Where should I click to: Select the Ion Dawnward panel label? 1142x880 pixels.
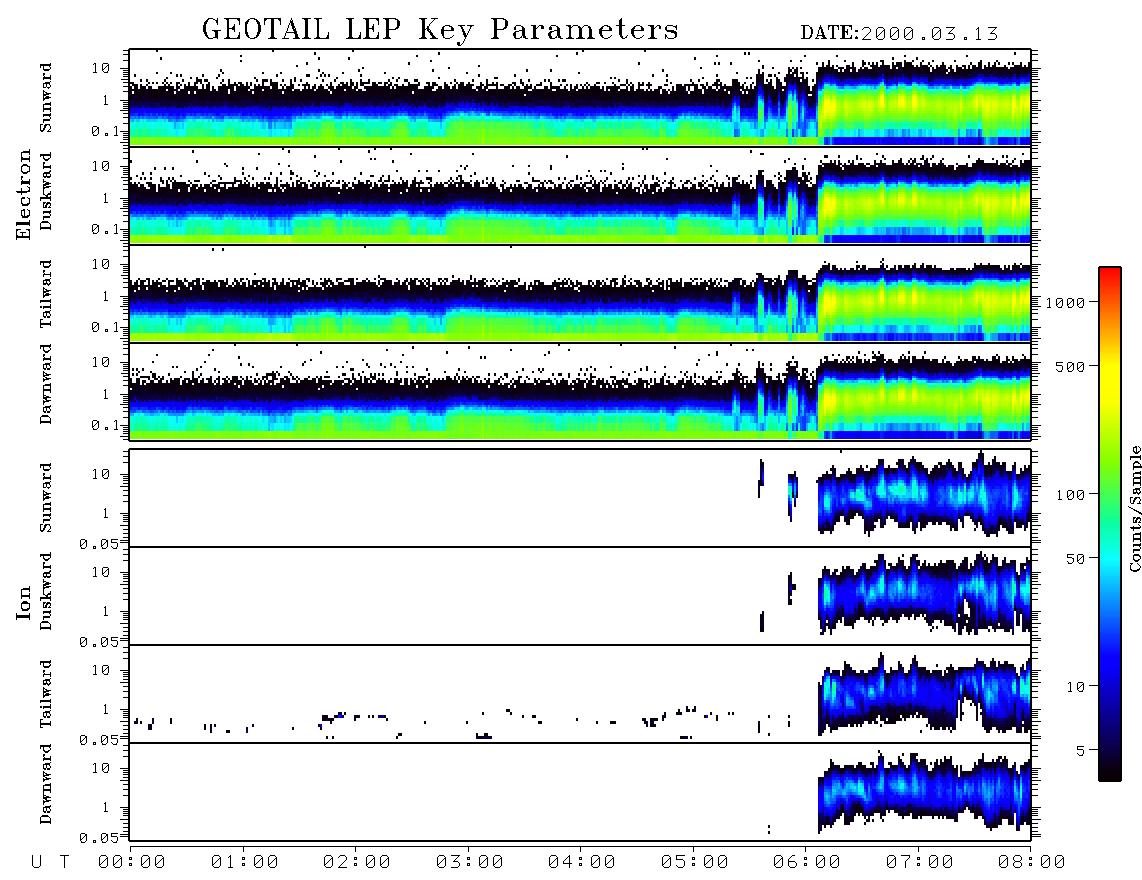[x=46, y=784]
